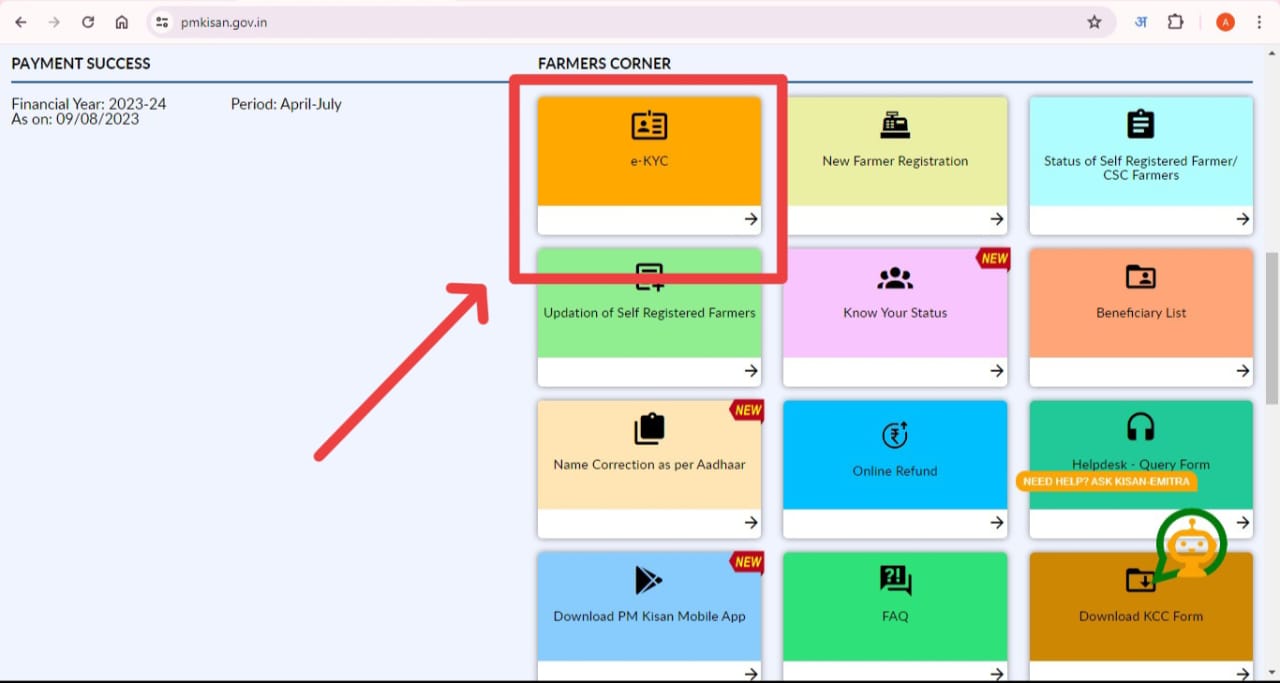This screenshot has height=683, width=1280.
Task: Click the pmkisan.gov.in address bar
Action: pyautogui.click(x=630, y=22)
